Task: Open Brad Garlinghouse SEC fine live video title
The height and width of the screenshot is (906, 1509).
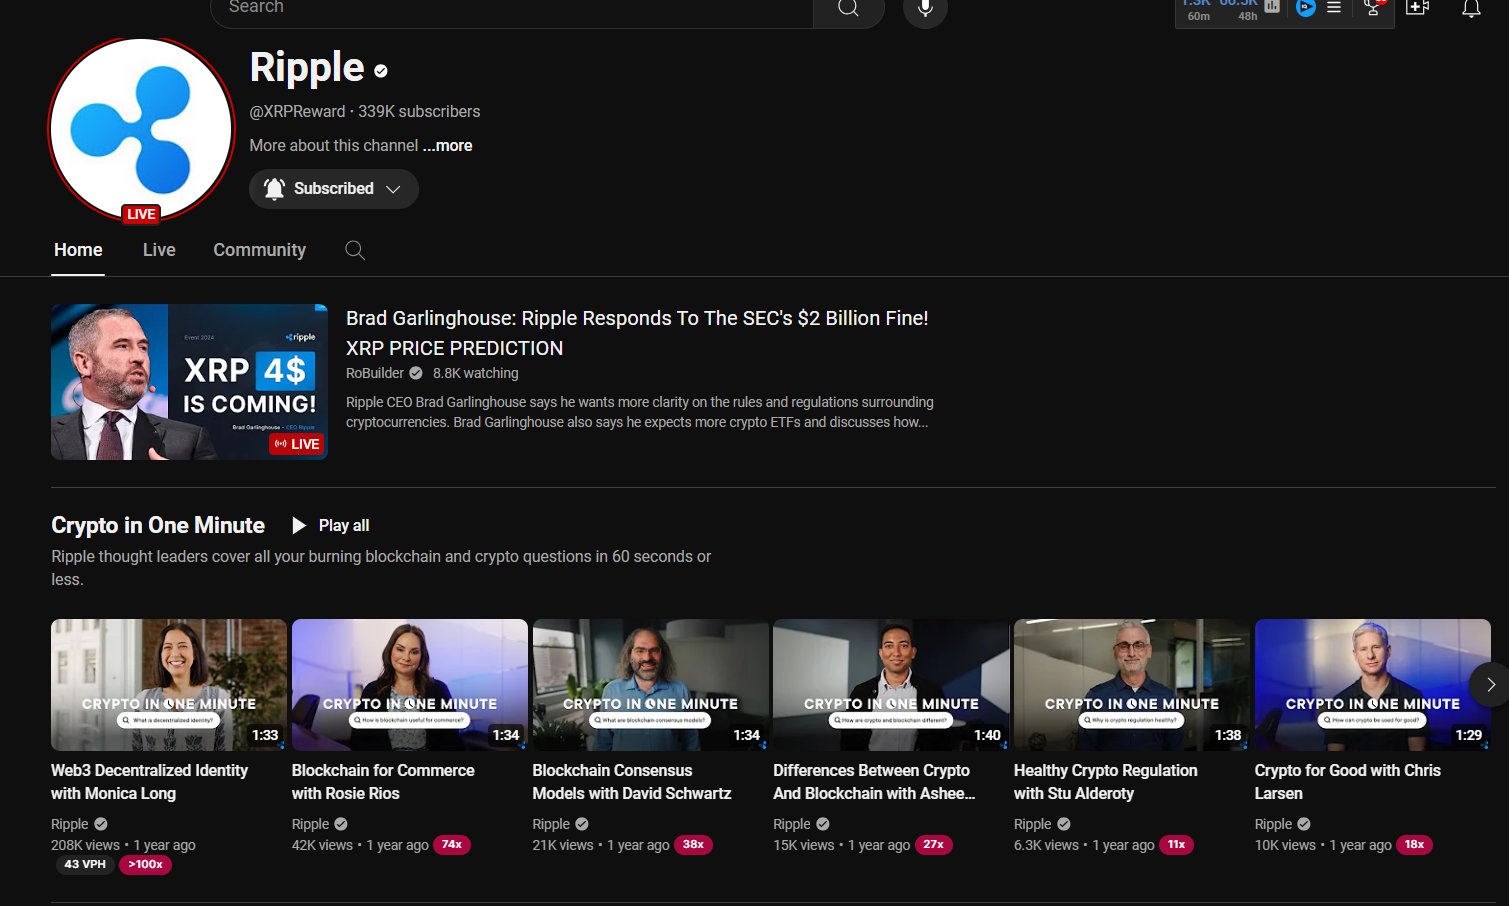Action: (637, 333)
